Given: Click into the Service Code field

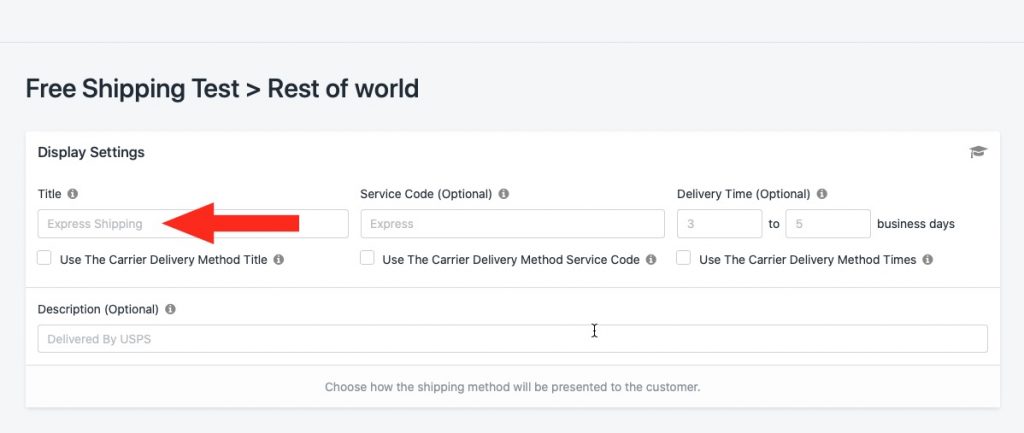Looking at the screenshot, I should [x=513, y=224].
